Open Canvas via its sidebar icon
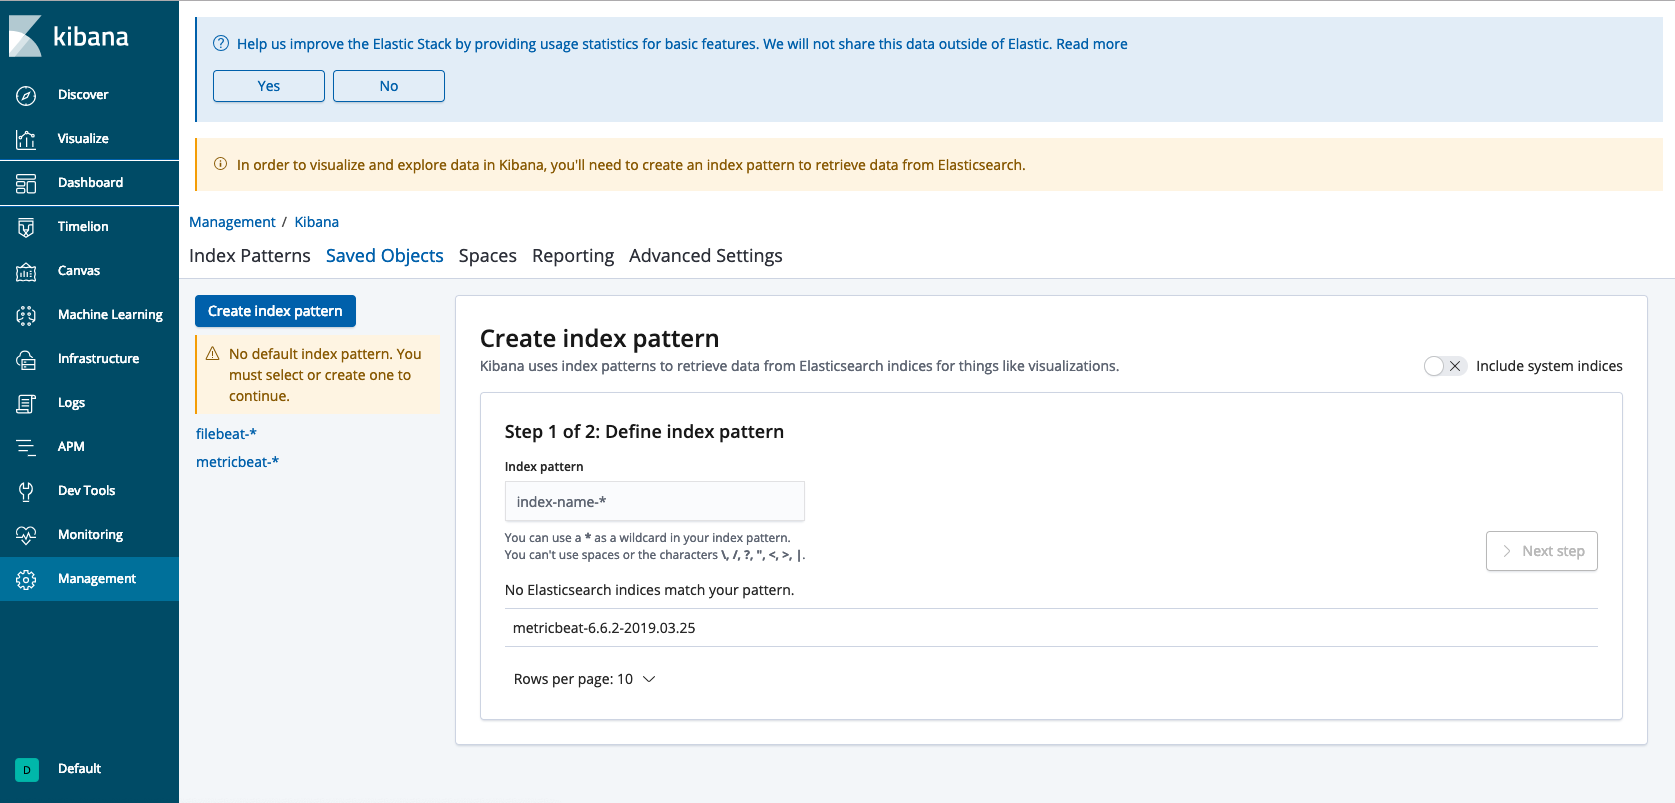The width and height of the screenshot is (1675, 803). (26, 271)
